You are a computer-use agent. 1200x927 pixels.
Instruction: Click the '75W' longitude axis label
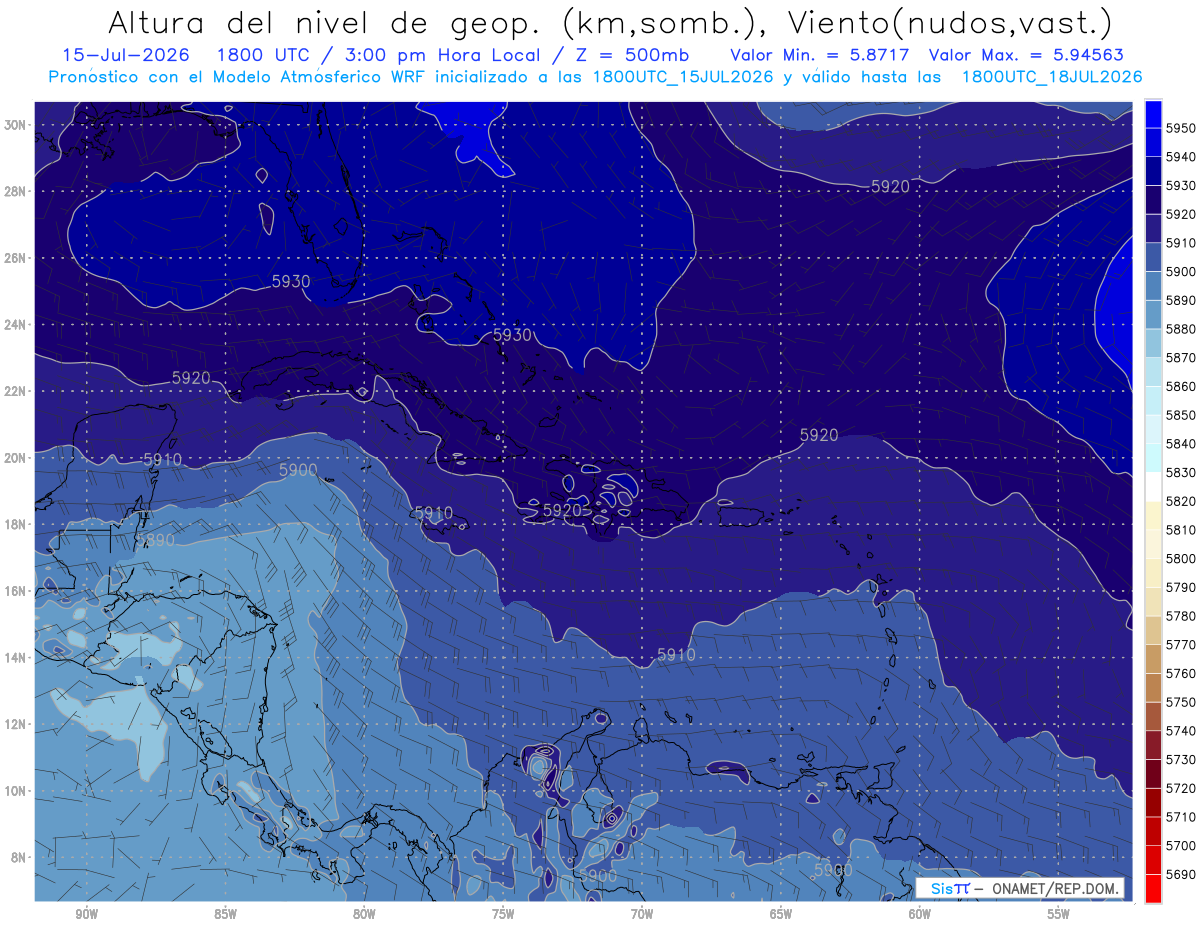(503, 913)
